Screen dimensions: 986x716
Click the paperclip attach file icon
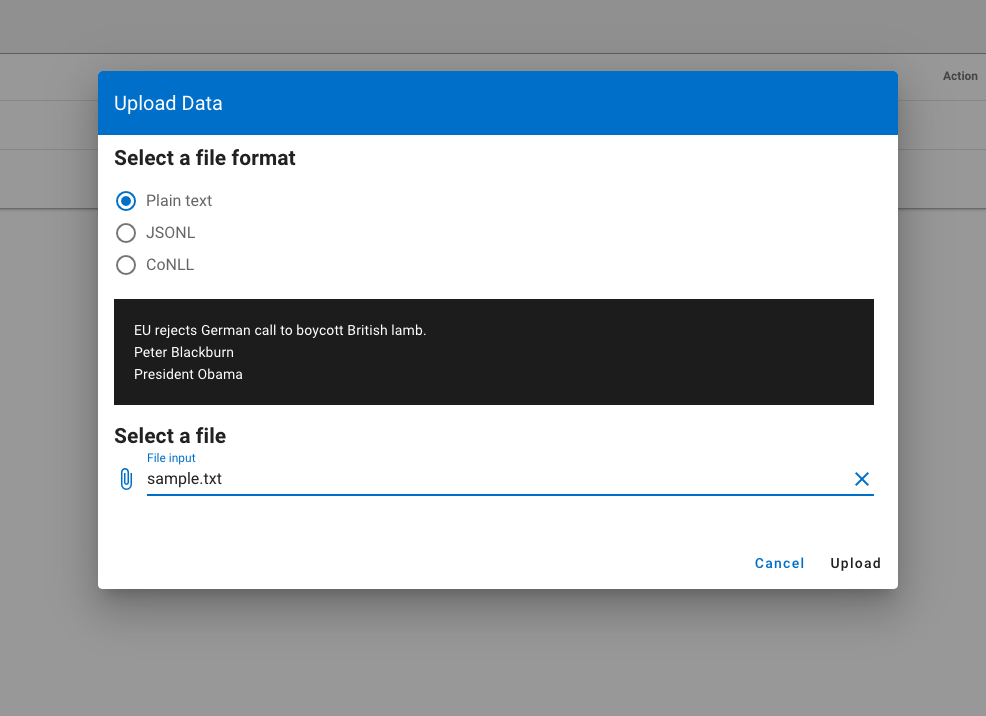126,479
